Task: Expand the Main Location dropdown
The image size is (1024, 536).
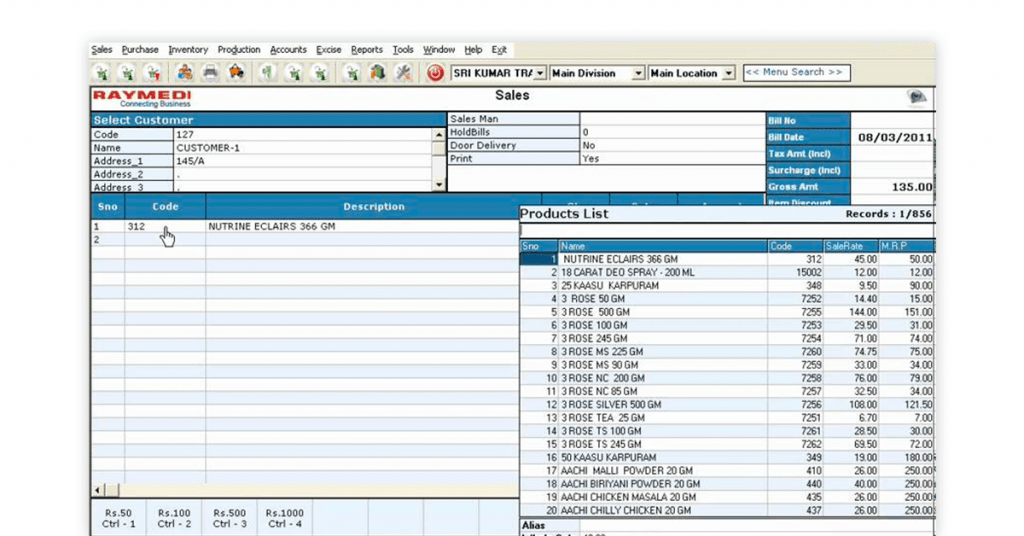Action: pyautogui.click(x=728, y=73)
